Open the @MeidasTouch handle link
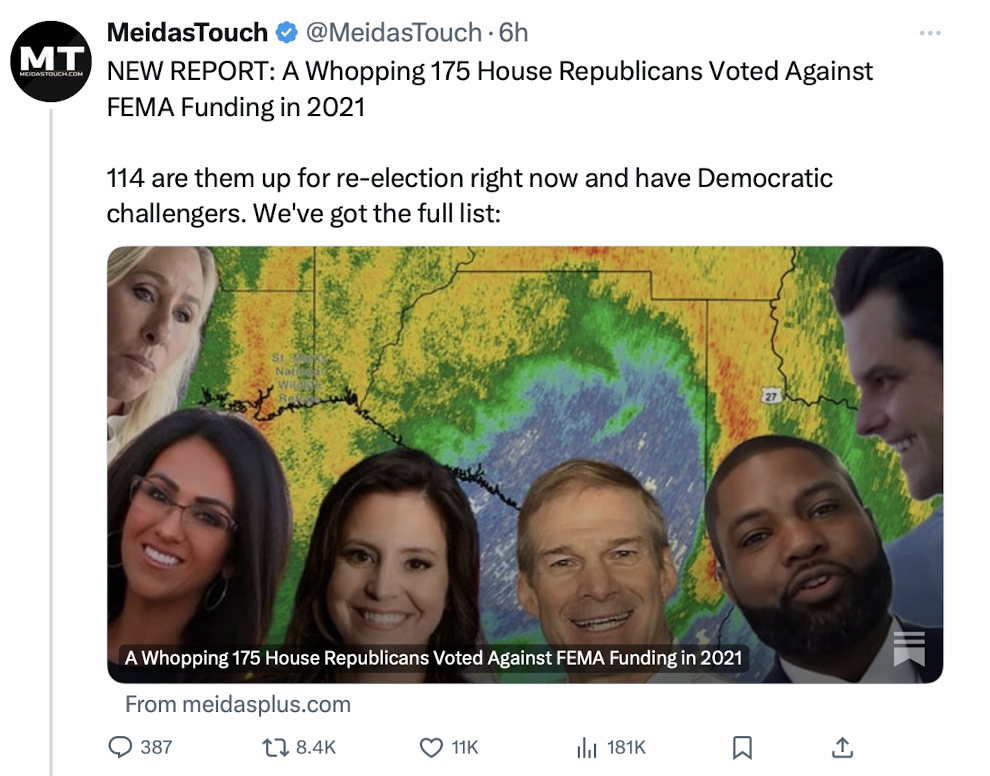Viewport: 990px width, 776px height. click(393, 33)
